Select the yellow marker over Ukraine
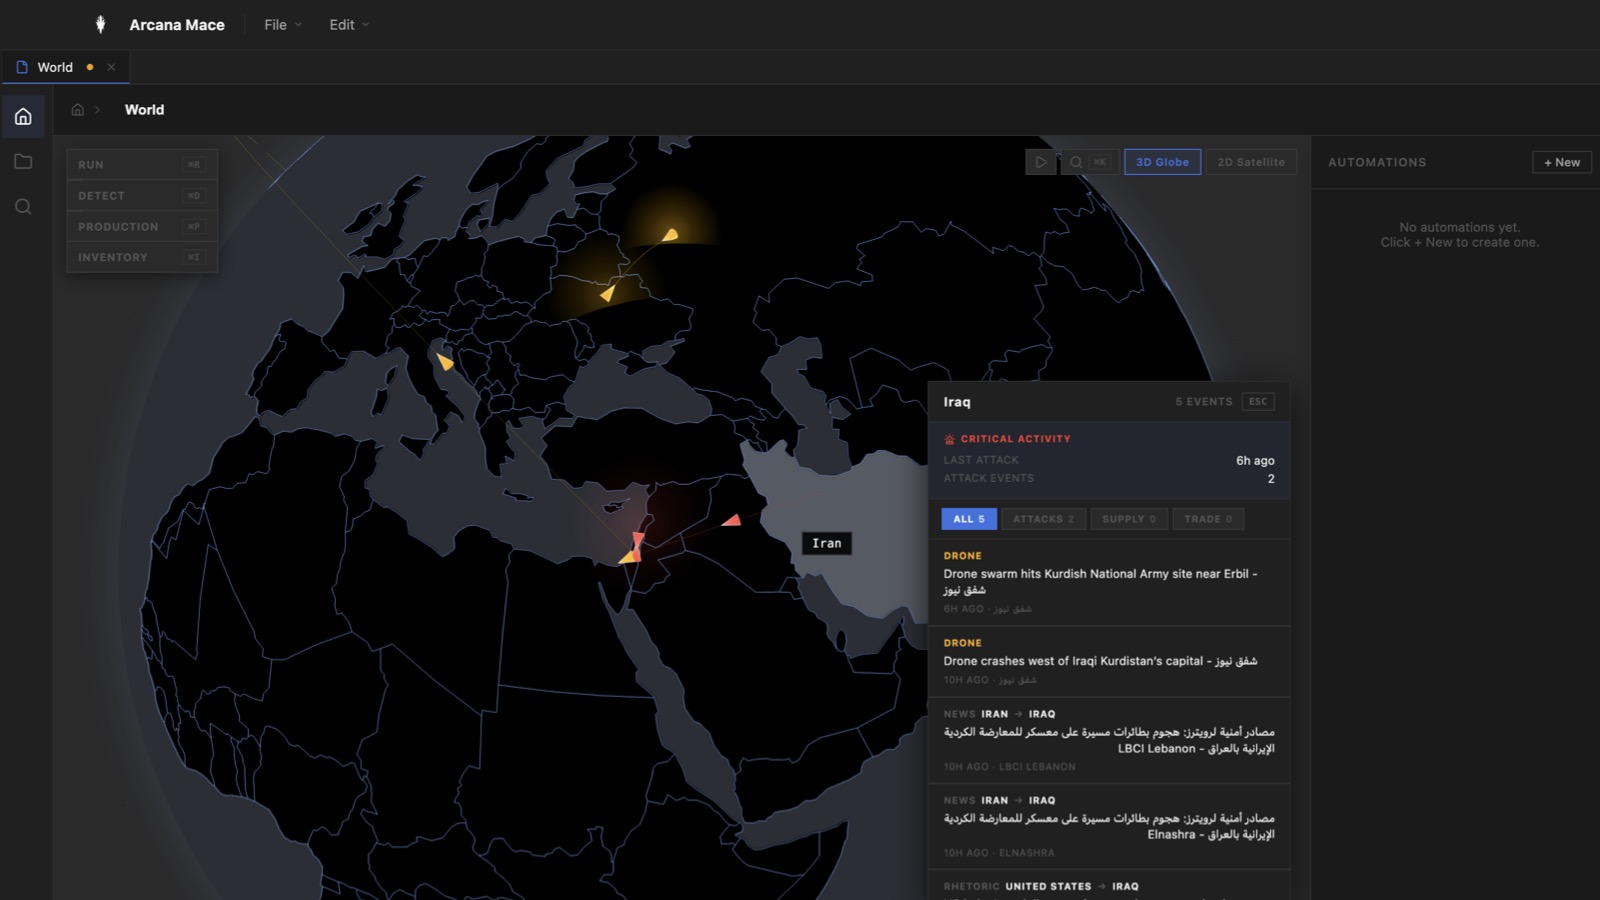This screenshot has width=1600, height=900. pos(607,293)
